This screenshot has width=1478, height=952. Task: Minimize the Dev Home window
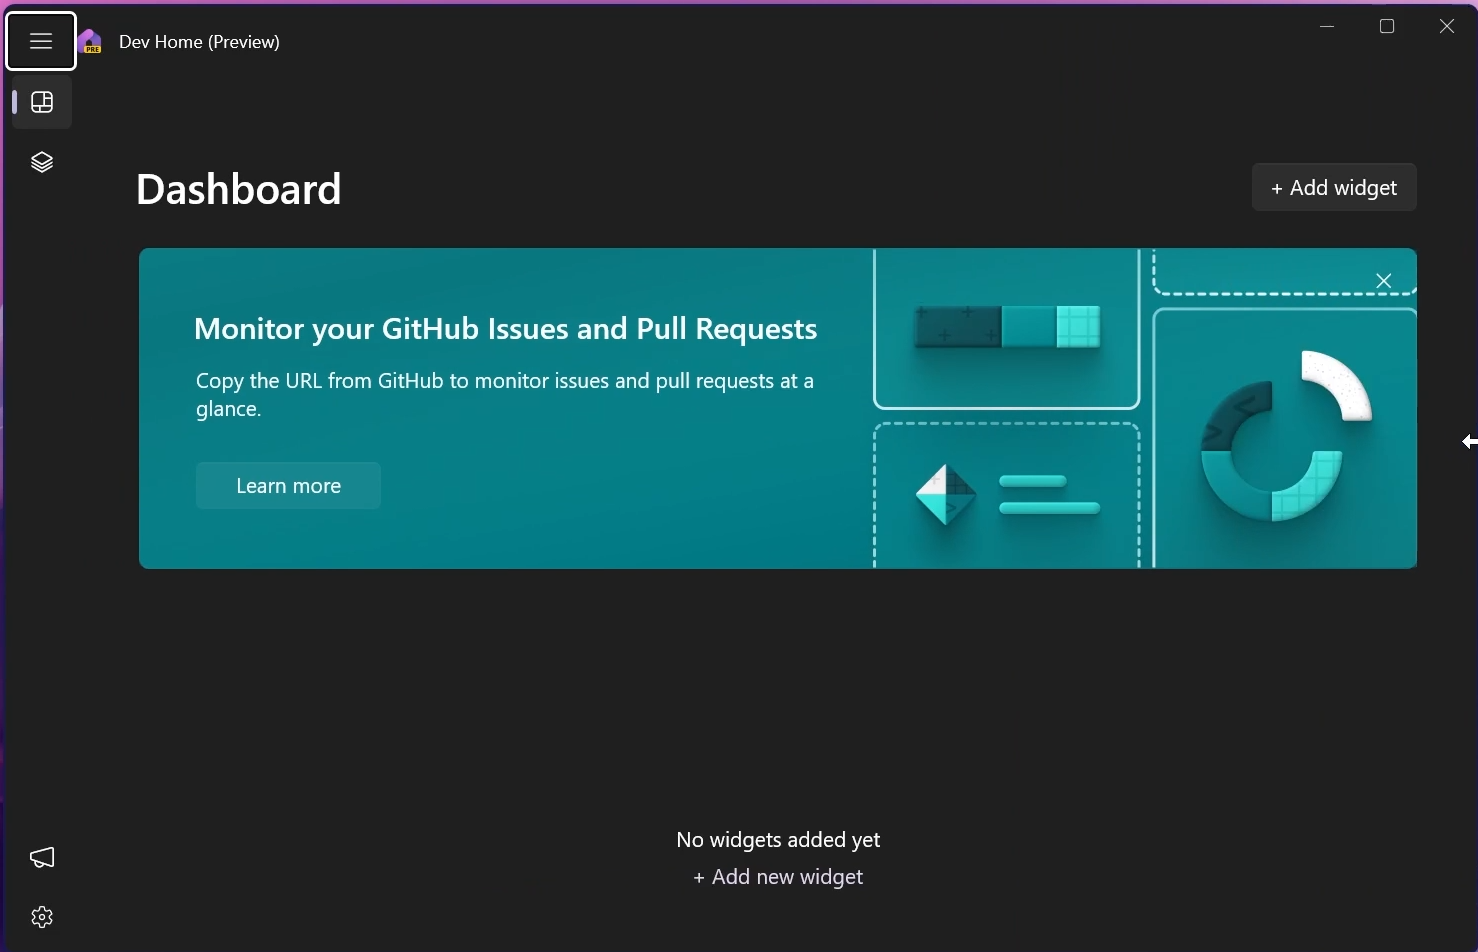pos(1327,27)
